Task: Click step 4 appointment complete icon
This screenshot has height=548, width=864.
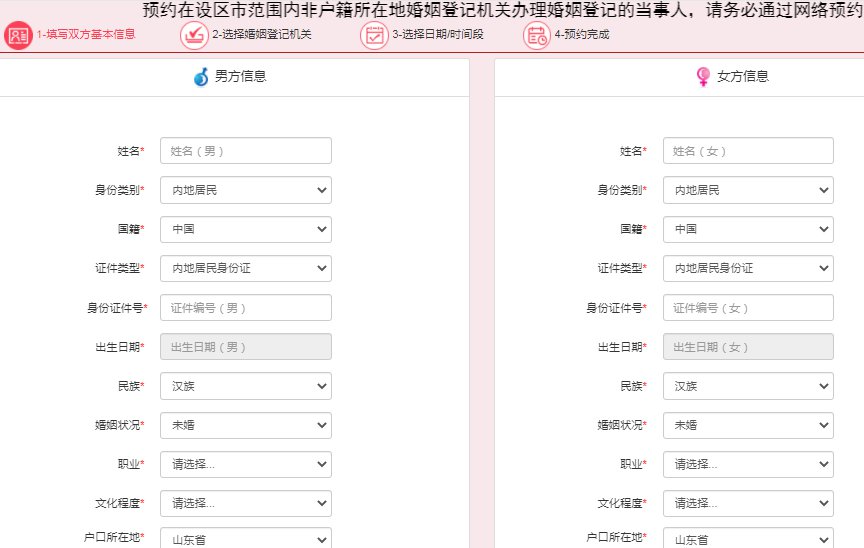Action: tap(536, 35)
